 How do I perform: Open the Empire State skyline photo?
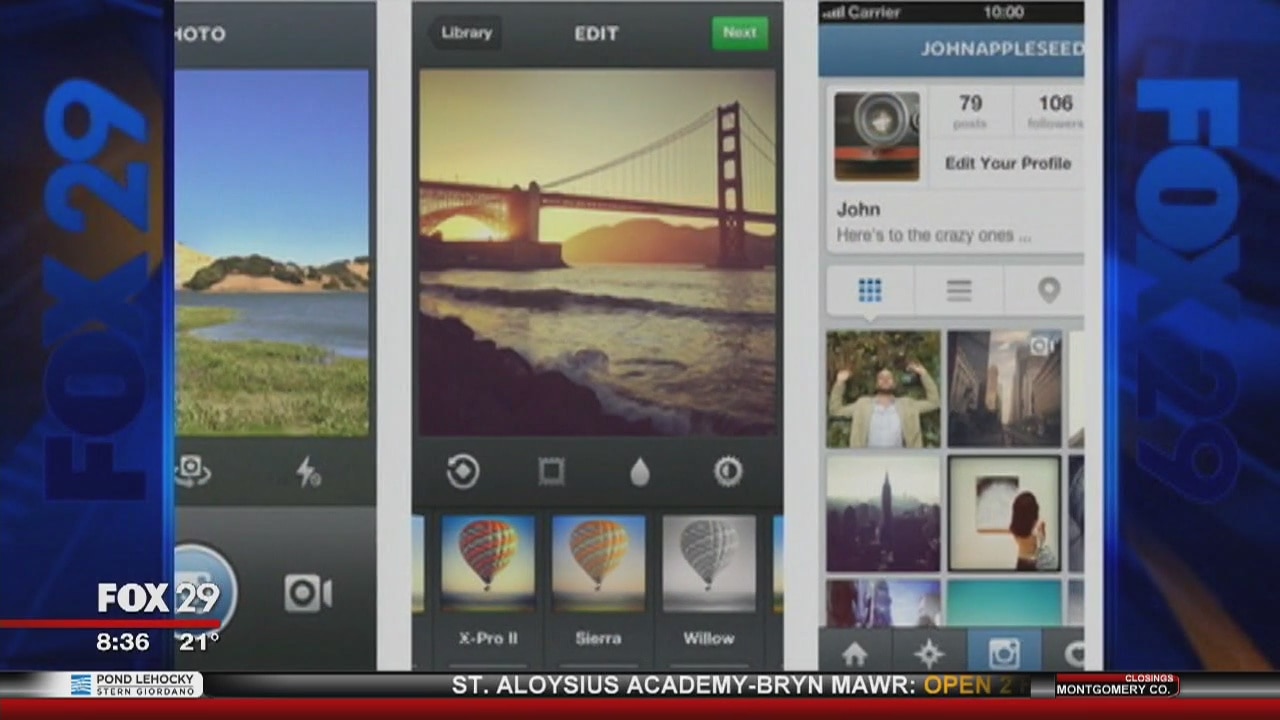[x=883, y=514]
